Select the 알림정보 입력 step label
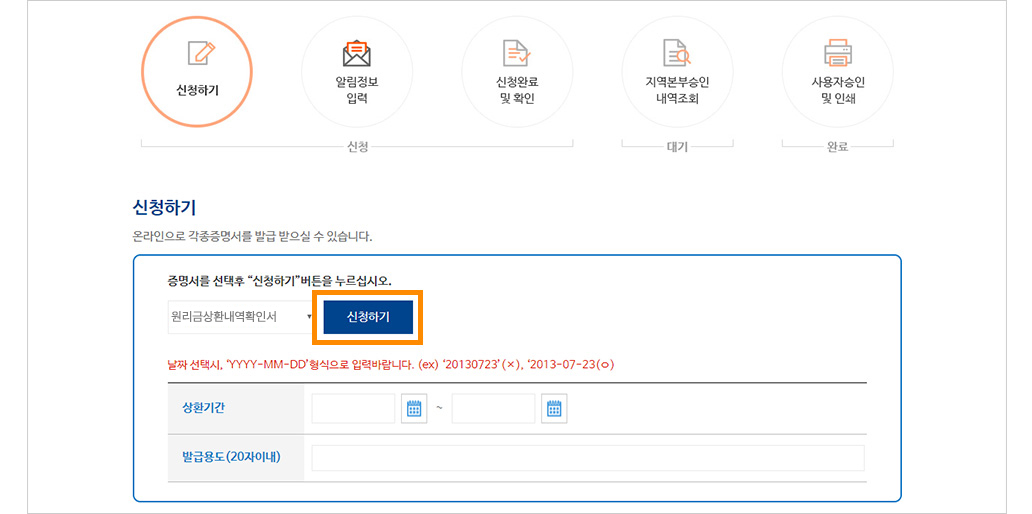The width and height of the screenshot is (1032, 514). click(357, 91)
